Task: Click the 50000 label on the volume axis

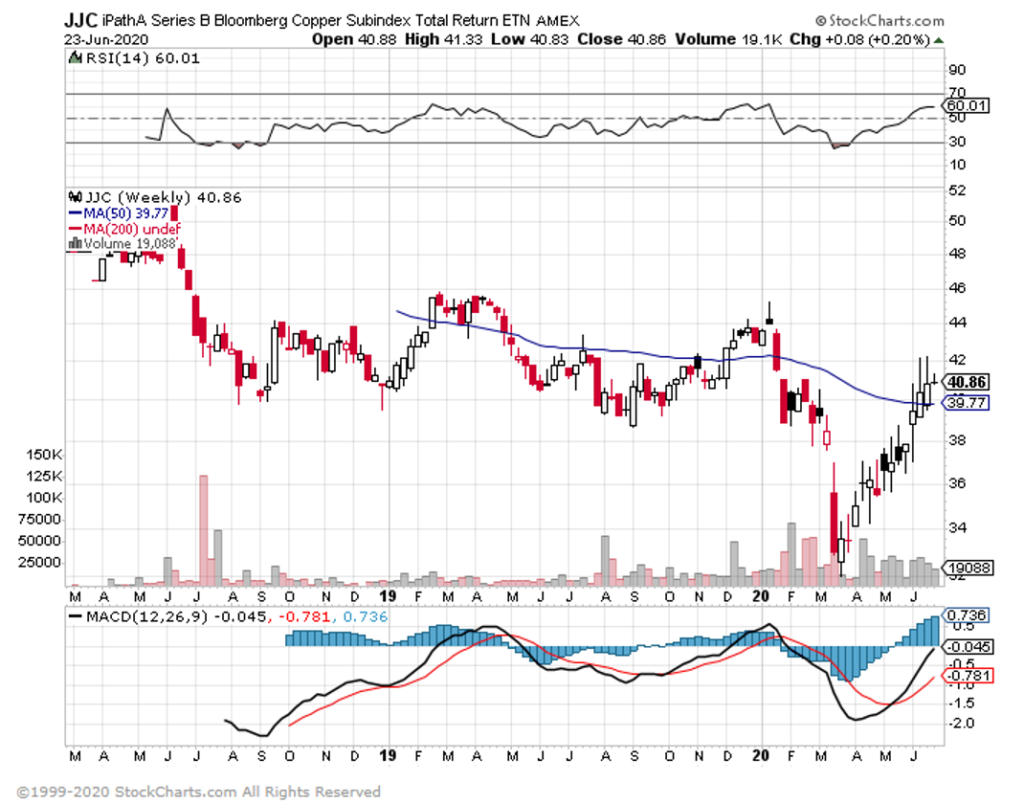Action: click(40, 541)
